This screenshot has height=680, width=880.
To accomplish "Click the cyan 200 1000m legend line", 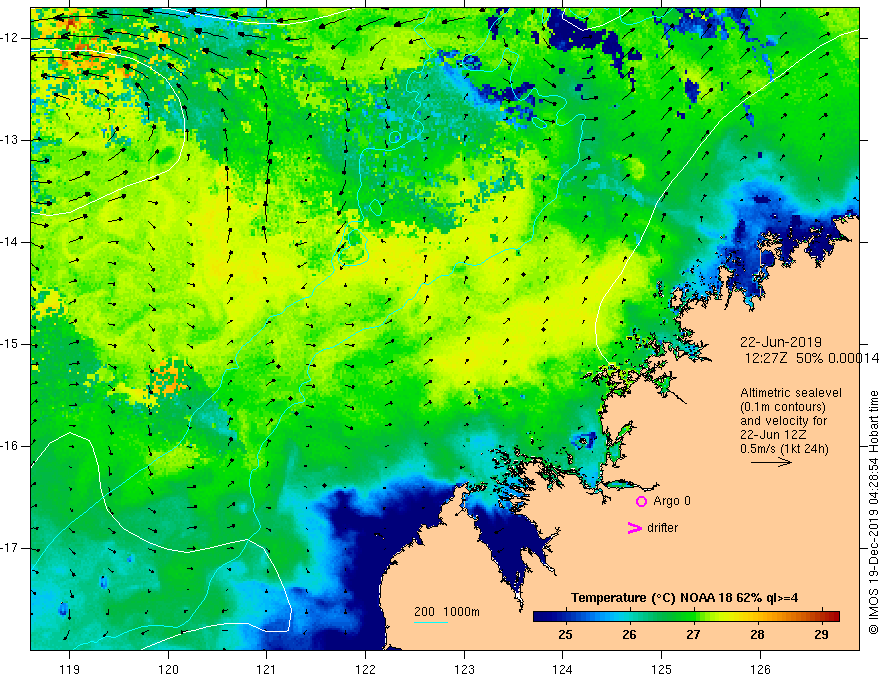I will click(431, 622).
